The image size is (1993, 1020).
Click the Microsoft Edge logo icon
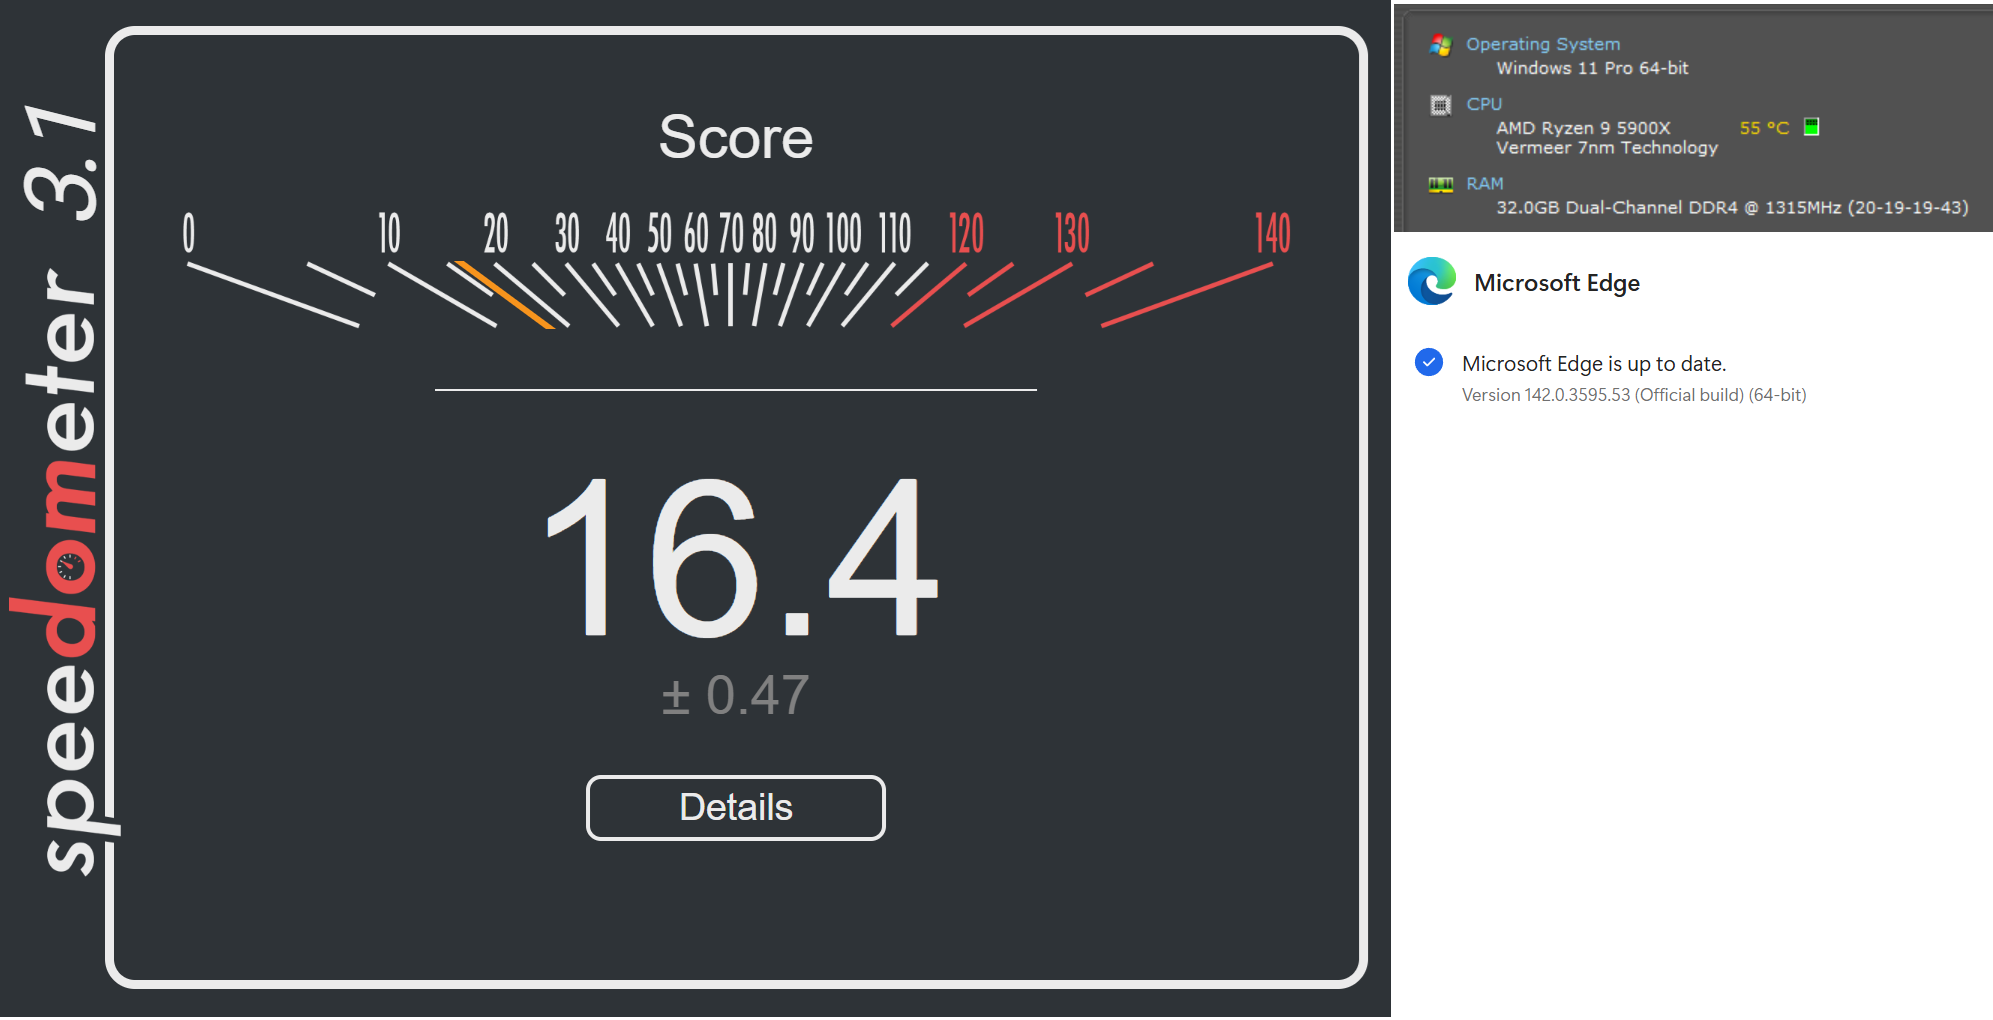tap(1432, 282)
